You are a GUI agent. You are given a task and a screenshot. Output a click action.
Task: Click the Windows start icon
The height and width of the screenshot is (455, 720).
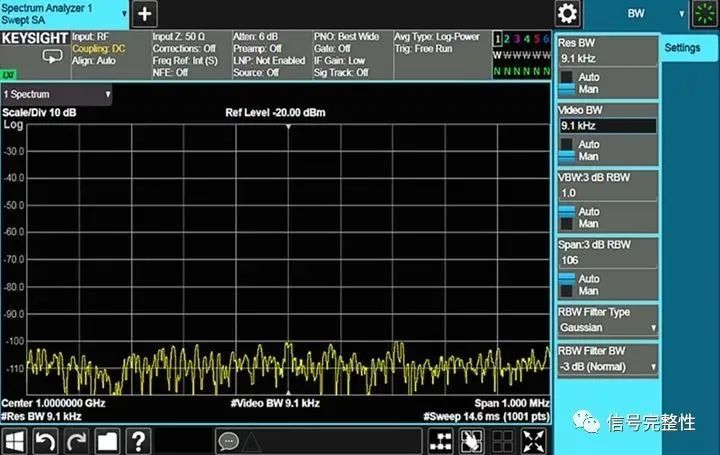point(15,440)
